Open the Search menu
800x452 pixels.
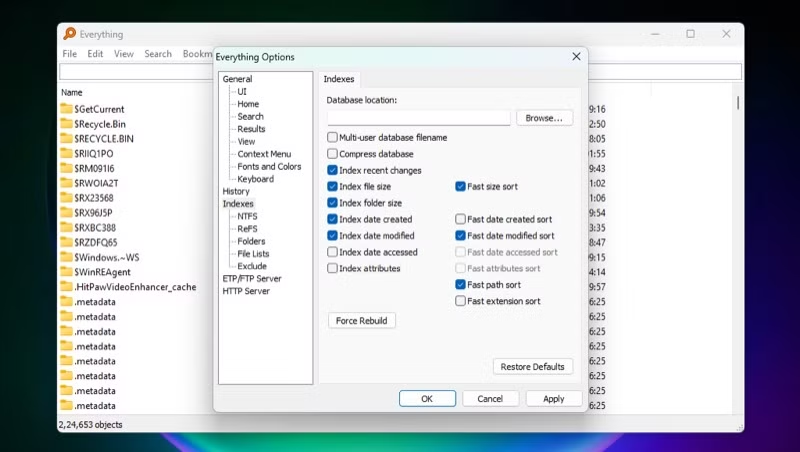(158, 54)
